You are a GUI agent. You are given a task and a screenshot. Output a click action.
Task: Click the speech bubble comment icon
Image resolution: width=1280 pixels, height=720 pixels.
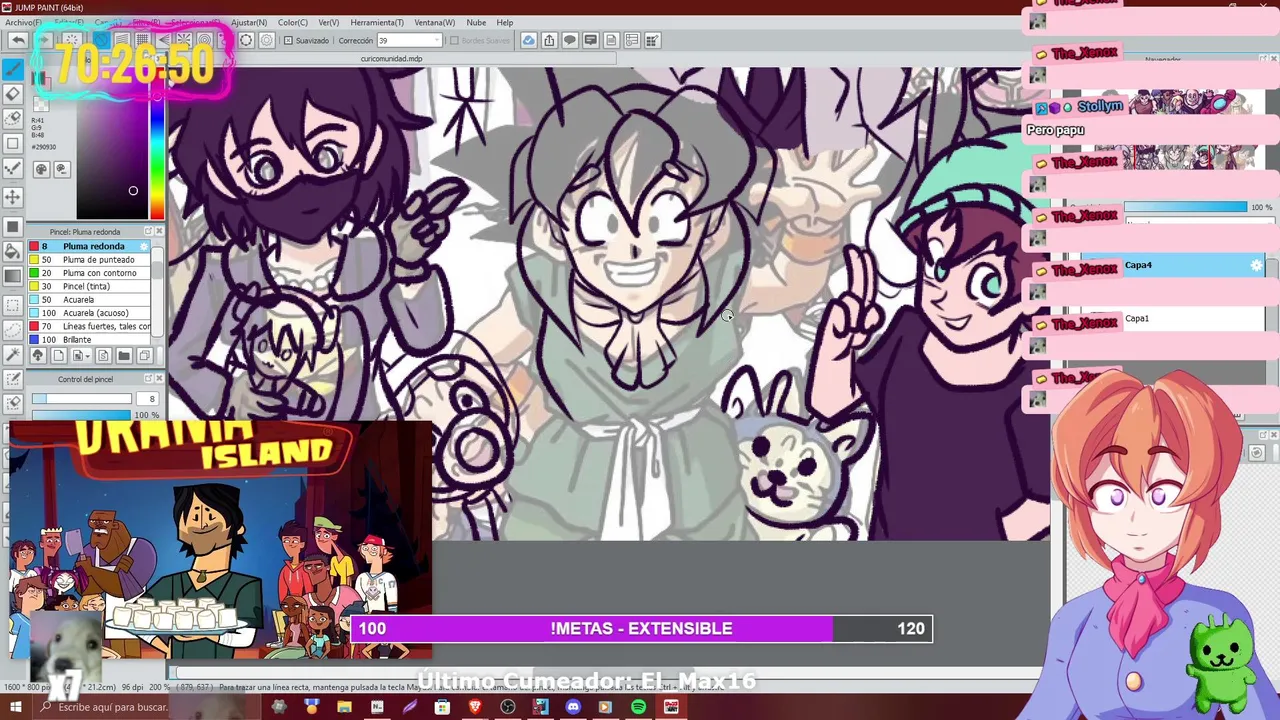(x=570, y=40)
